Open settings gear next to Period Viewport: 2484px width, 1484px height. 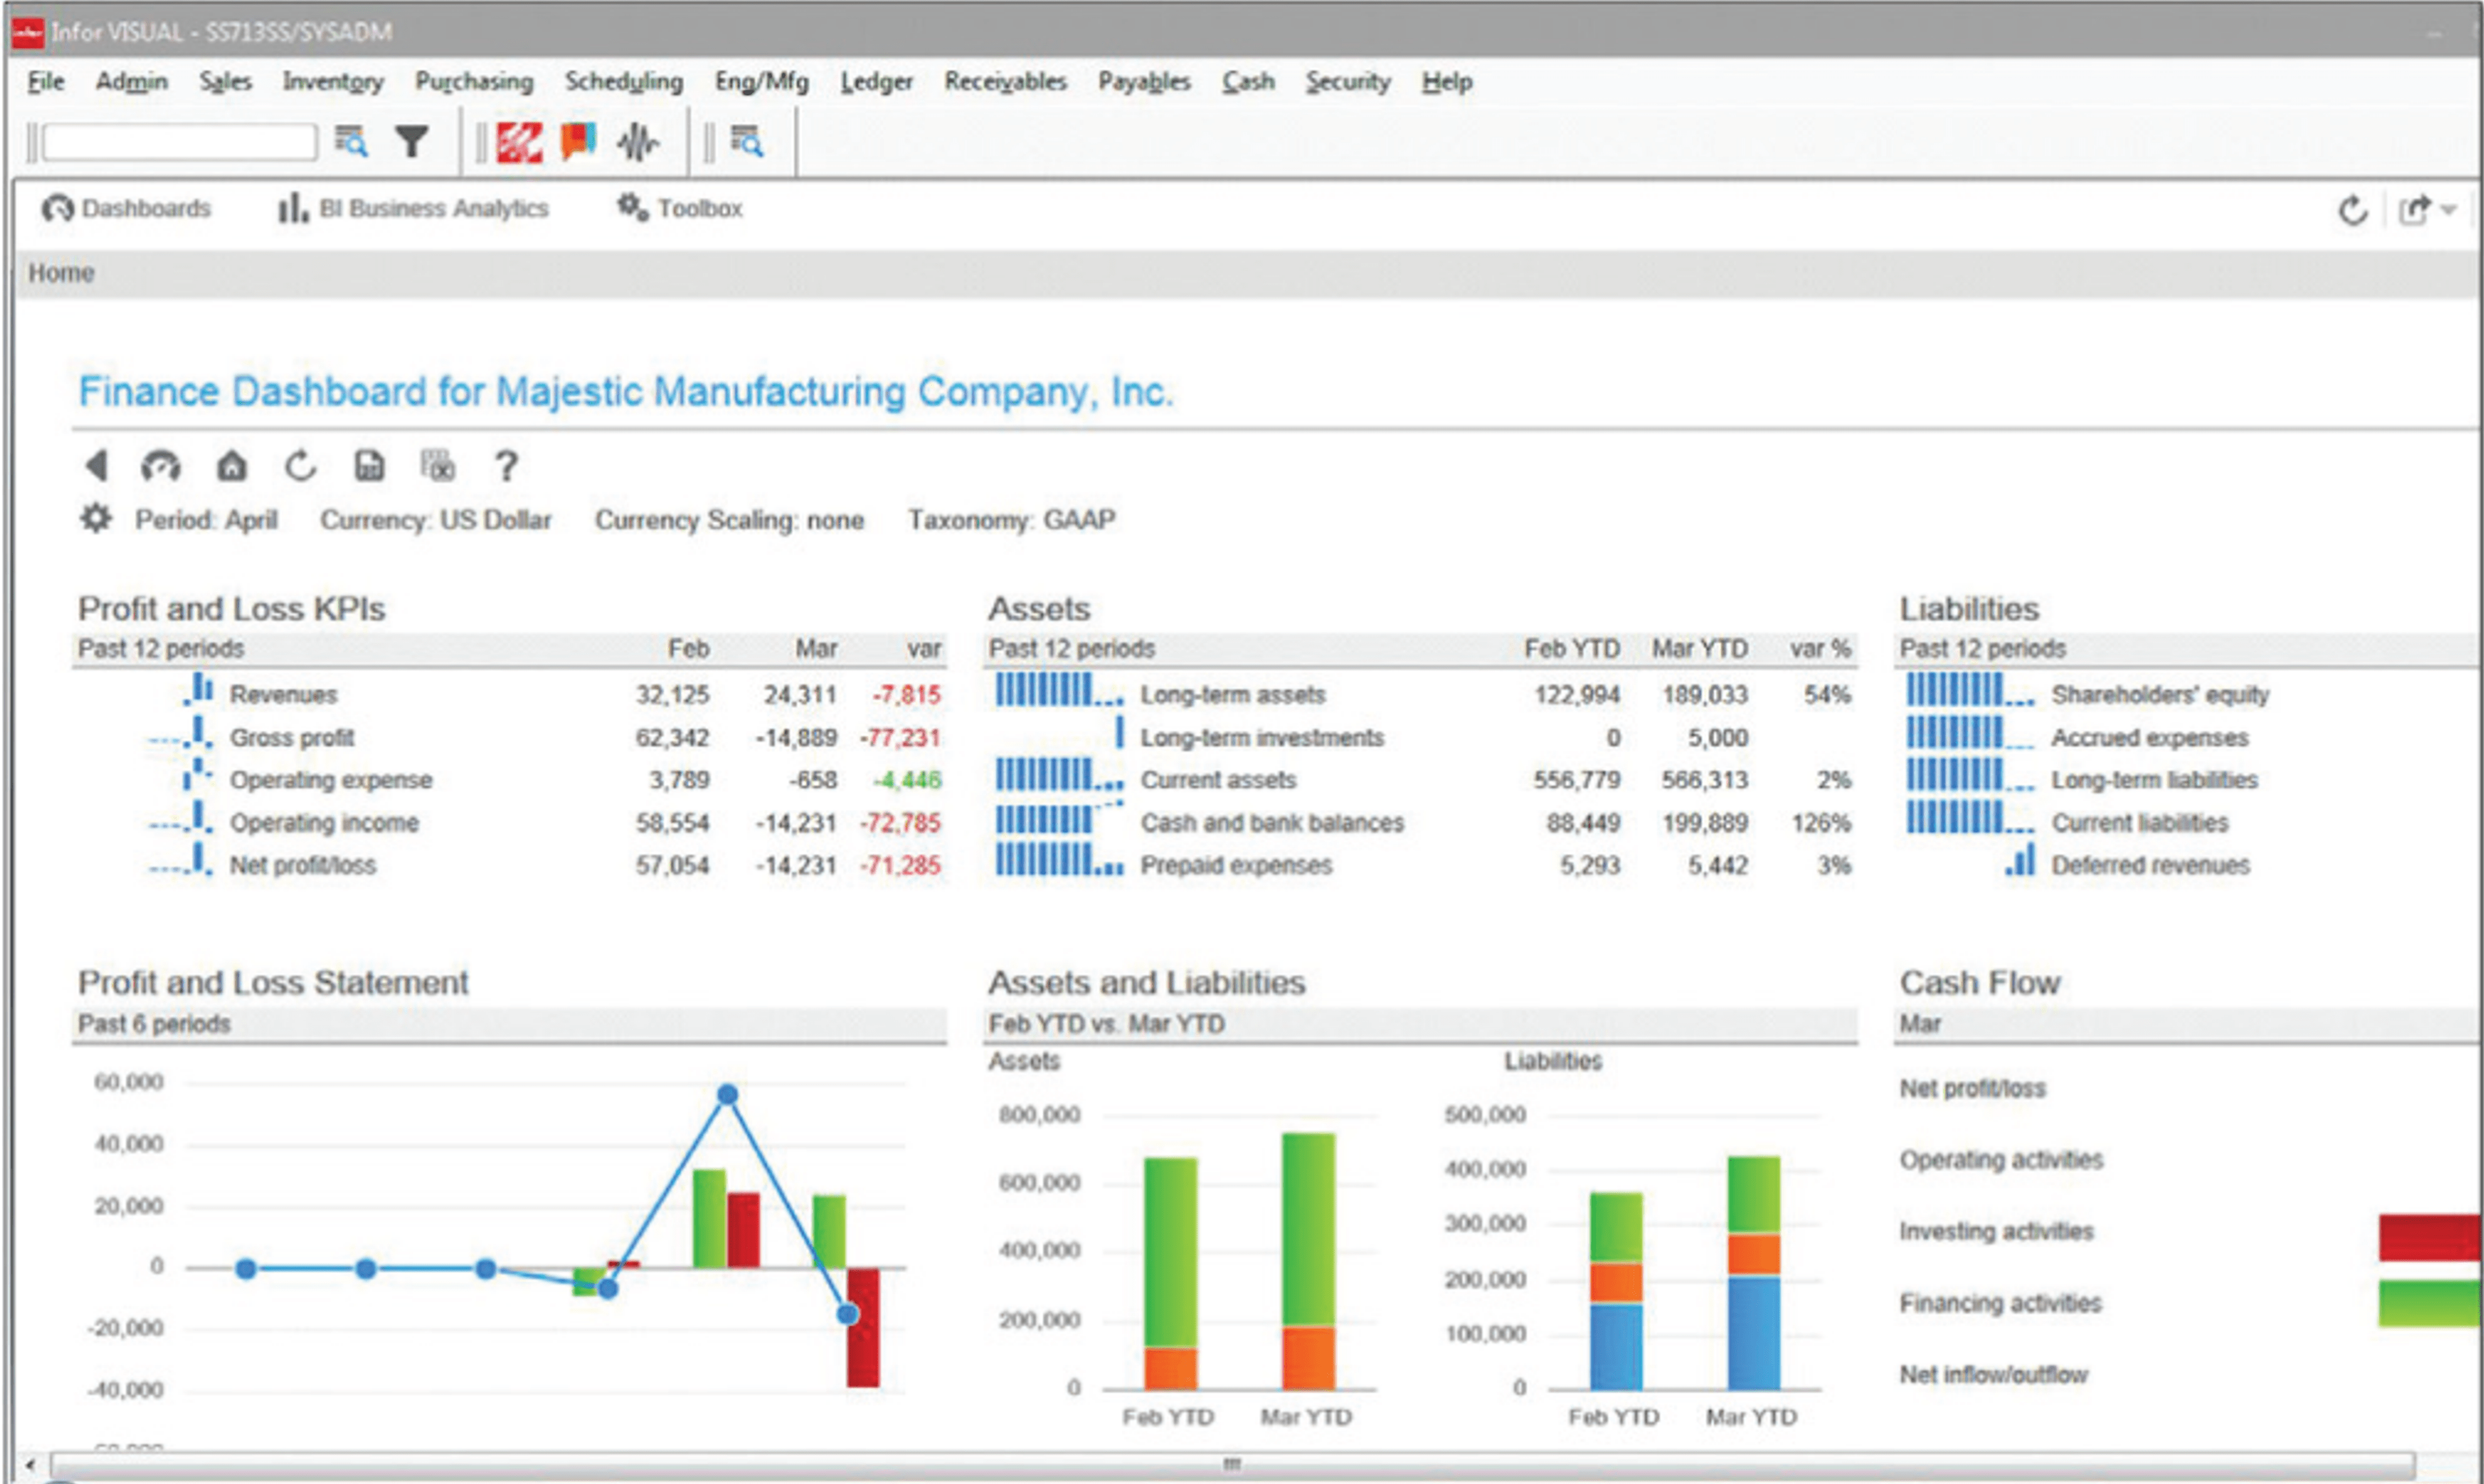pyautogui.click(x=96, y=519)
